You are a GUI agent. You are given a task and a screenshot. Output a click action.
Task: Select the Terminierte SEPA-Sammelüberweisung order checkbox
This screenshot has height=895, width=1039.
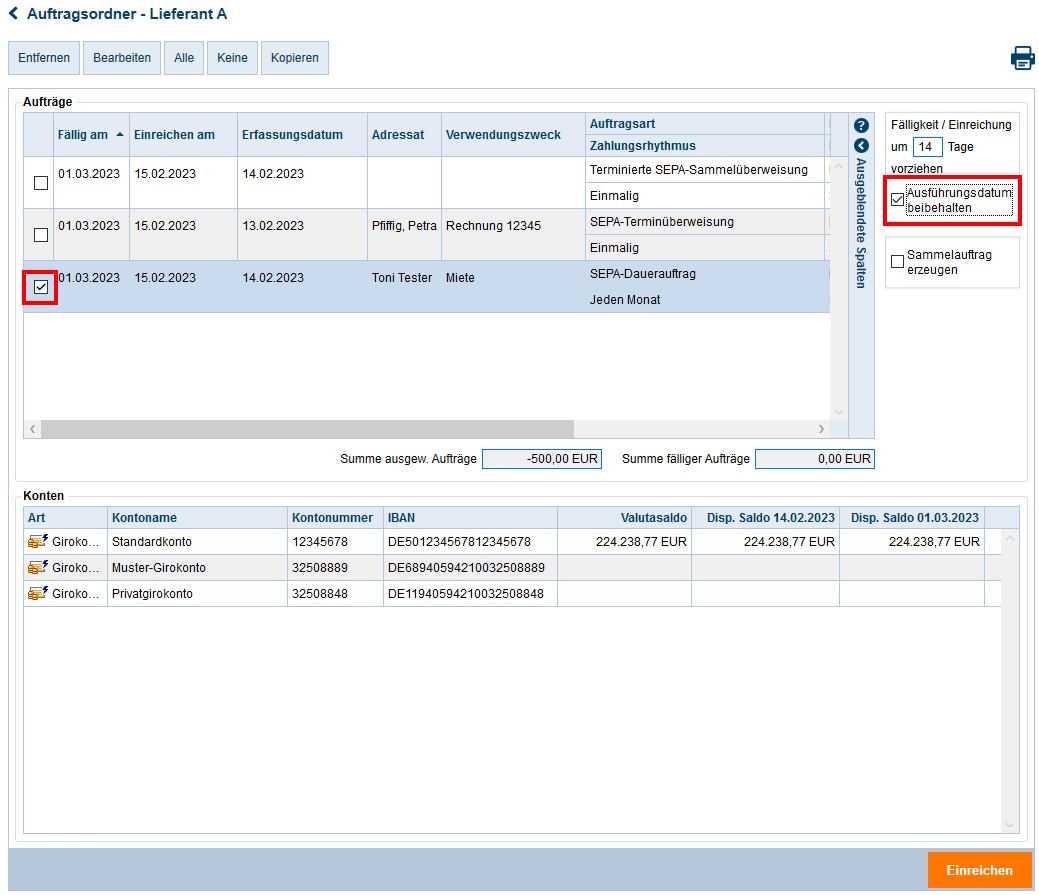coord(41,183)
